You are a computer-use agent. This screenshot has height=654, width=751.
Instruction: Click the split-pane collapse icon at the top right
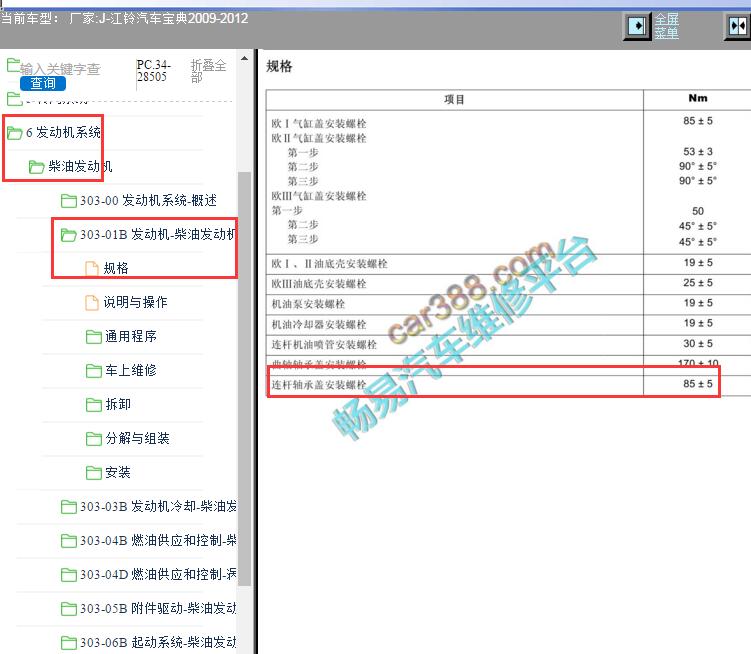(738, 25)
